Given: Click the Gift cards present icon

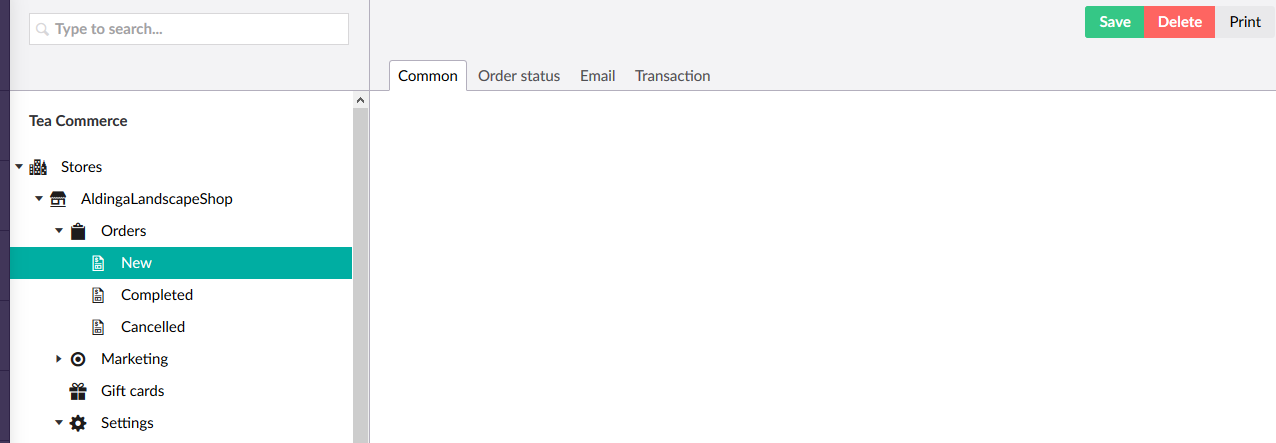Looking at the screenshot, I should point(78,391).
